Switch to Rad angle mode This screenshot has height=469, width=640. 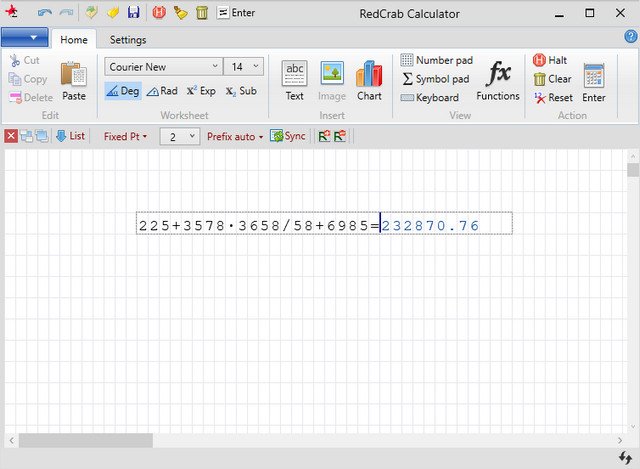click(x=162, y=91)
